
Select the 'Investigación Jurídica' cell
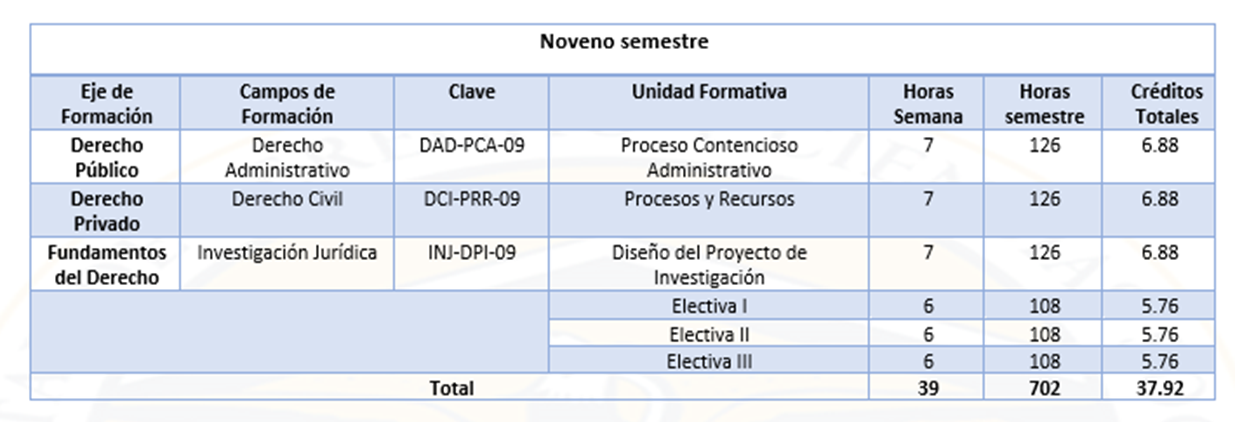point(286,253)
